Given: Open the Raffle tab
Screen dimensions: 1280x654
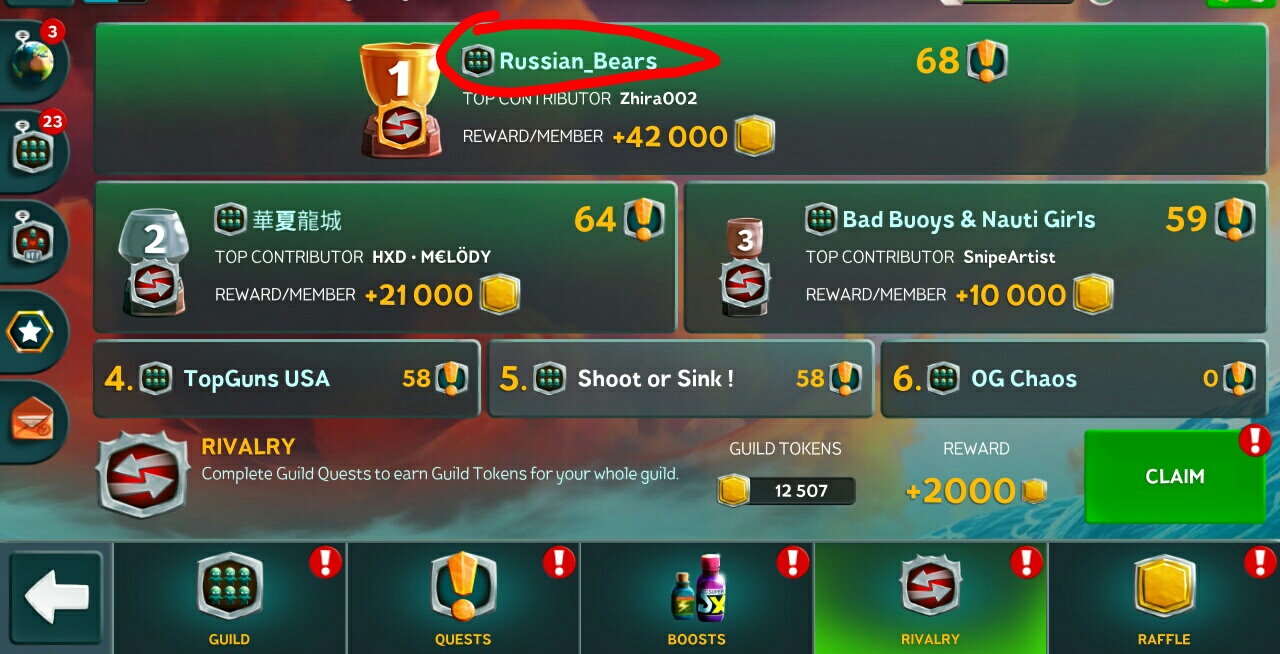Looking at the screenshot, I should (1164, 598).
